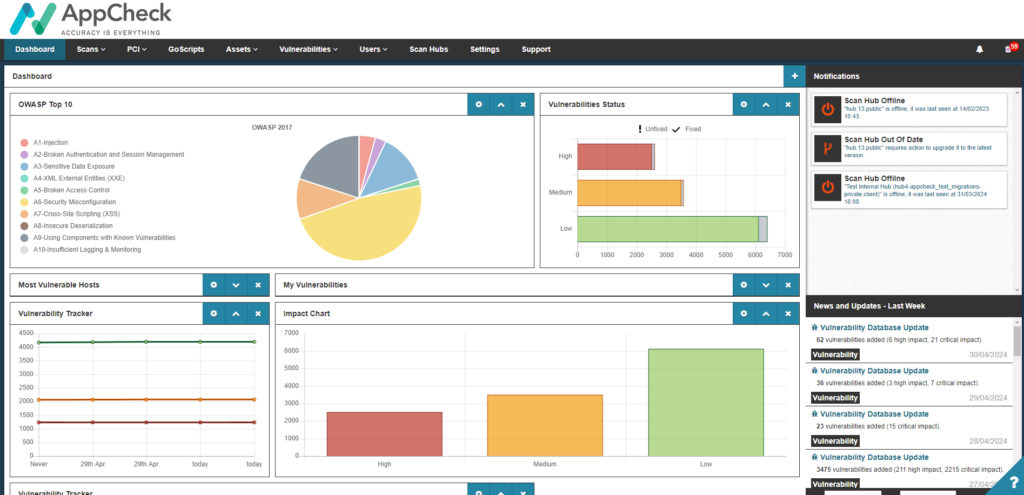This screenshot has height=495, width=1024.
Task: Open the basket icon with 59 badge
Action: pyautogui.click(x=1008, y=49)
